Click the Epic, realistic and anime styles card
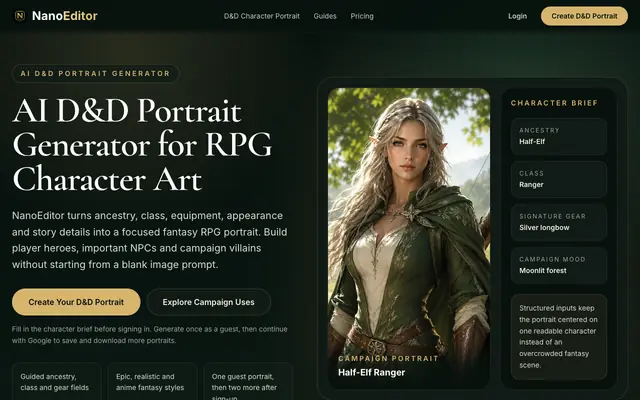This screenshot has height=400, width=640. point(152,382)
